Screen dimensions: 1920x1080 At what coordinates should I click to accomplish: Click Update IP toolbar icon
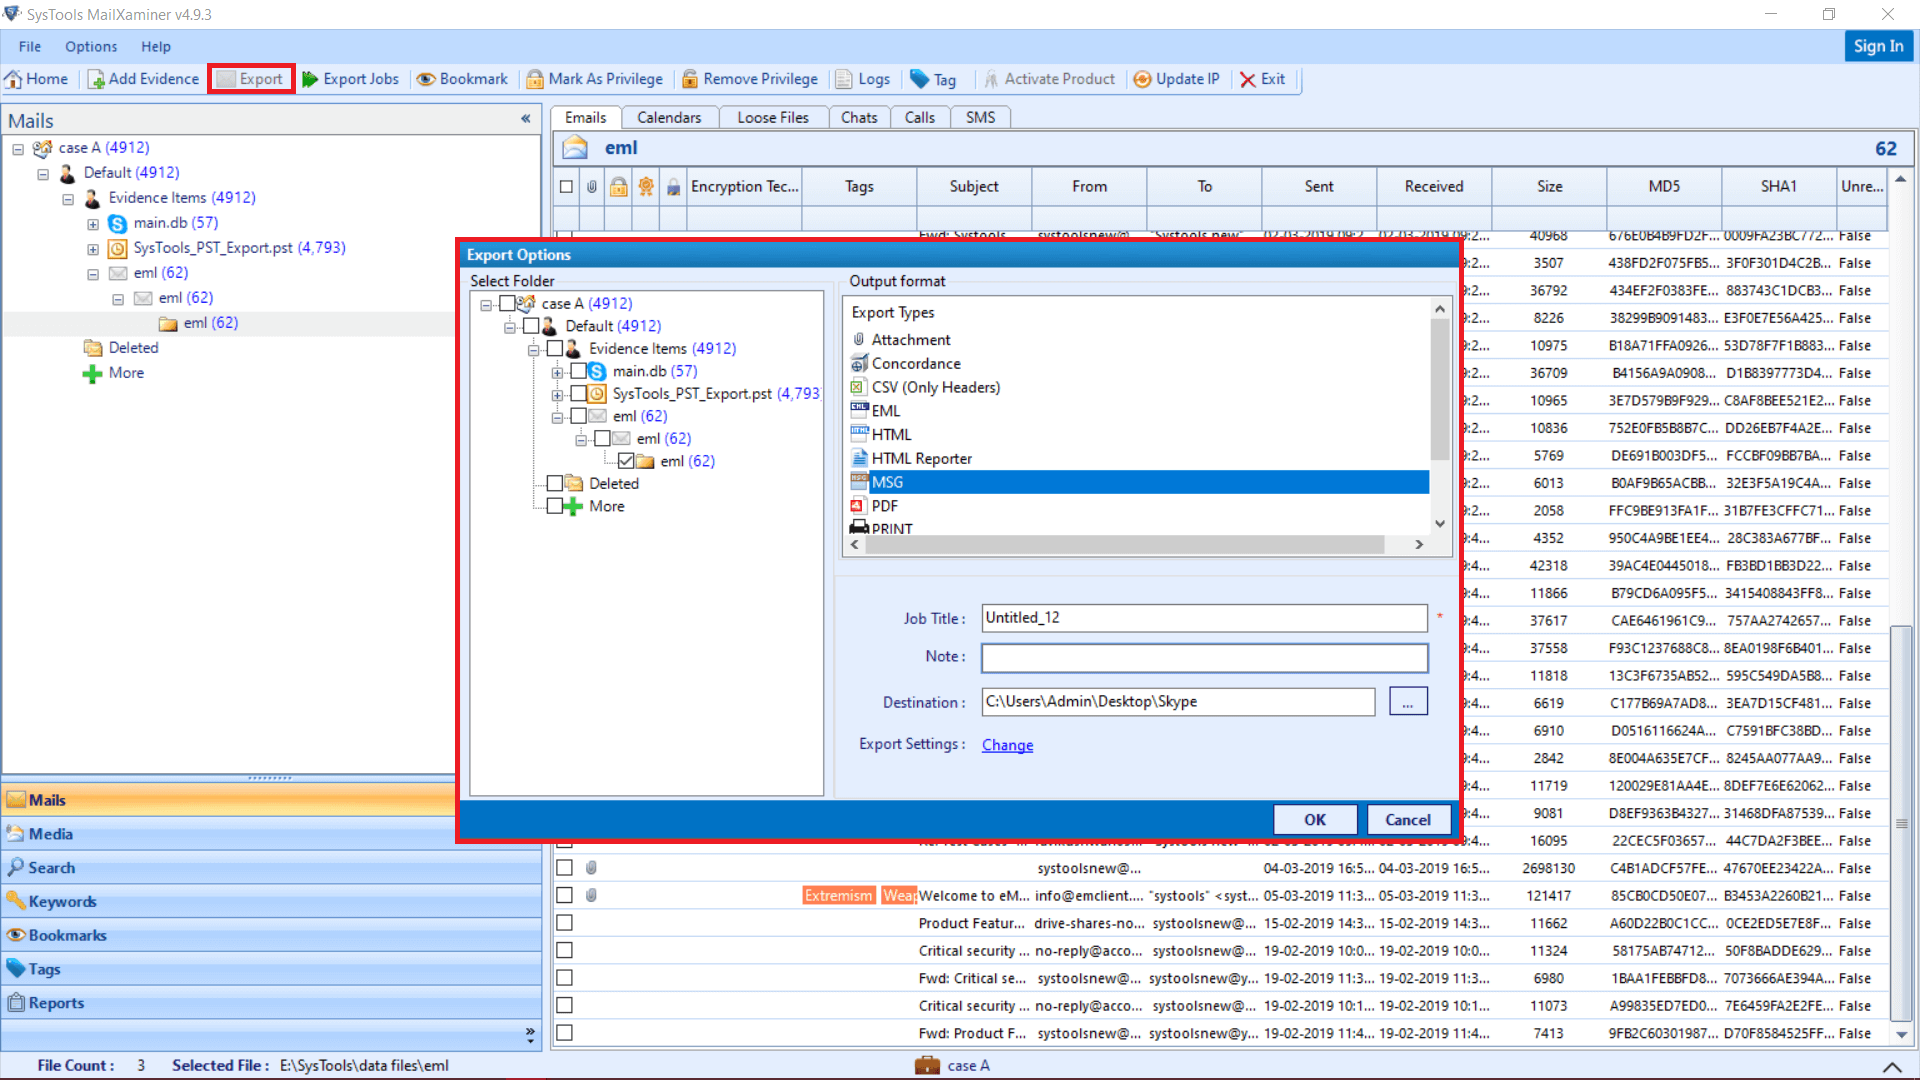tap(1142, 79)
